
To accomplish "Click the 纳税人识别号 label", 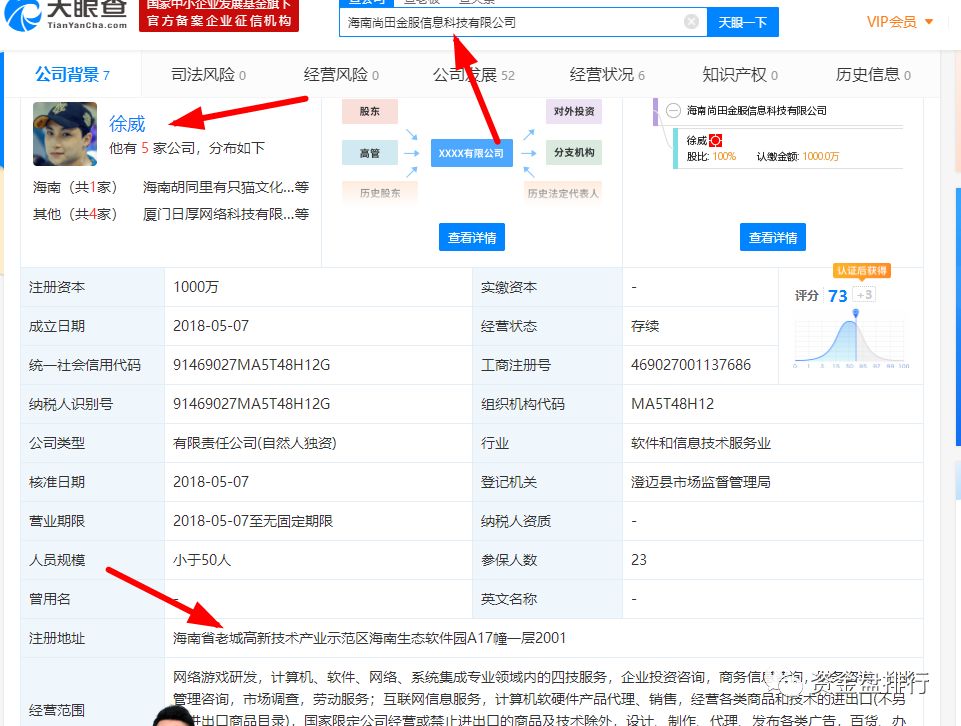I will pyautogui.click(x=70, y=404).
